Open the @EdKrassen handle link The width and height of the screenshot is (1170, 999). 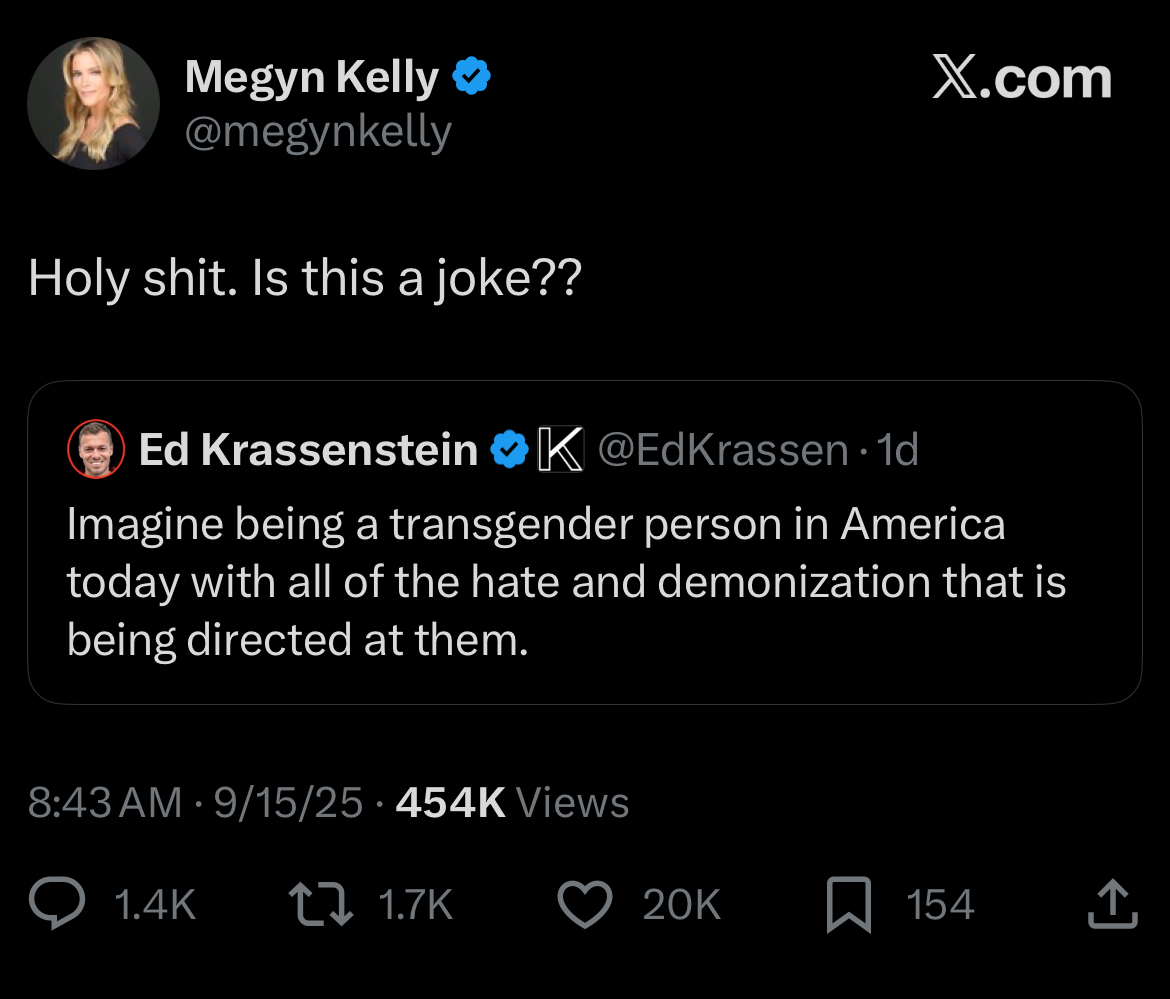tap(722, 450)
